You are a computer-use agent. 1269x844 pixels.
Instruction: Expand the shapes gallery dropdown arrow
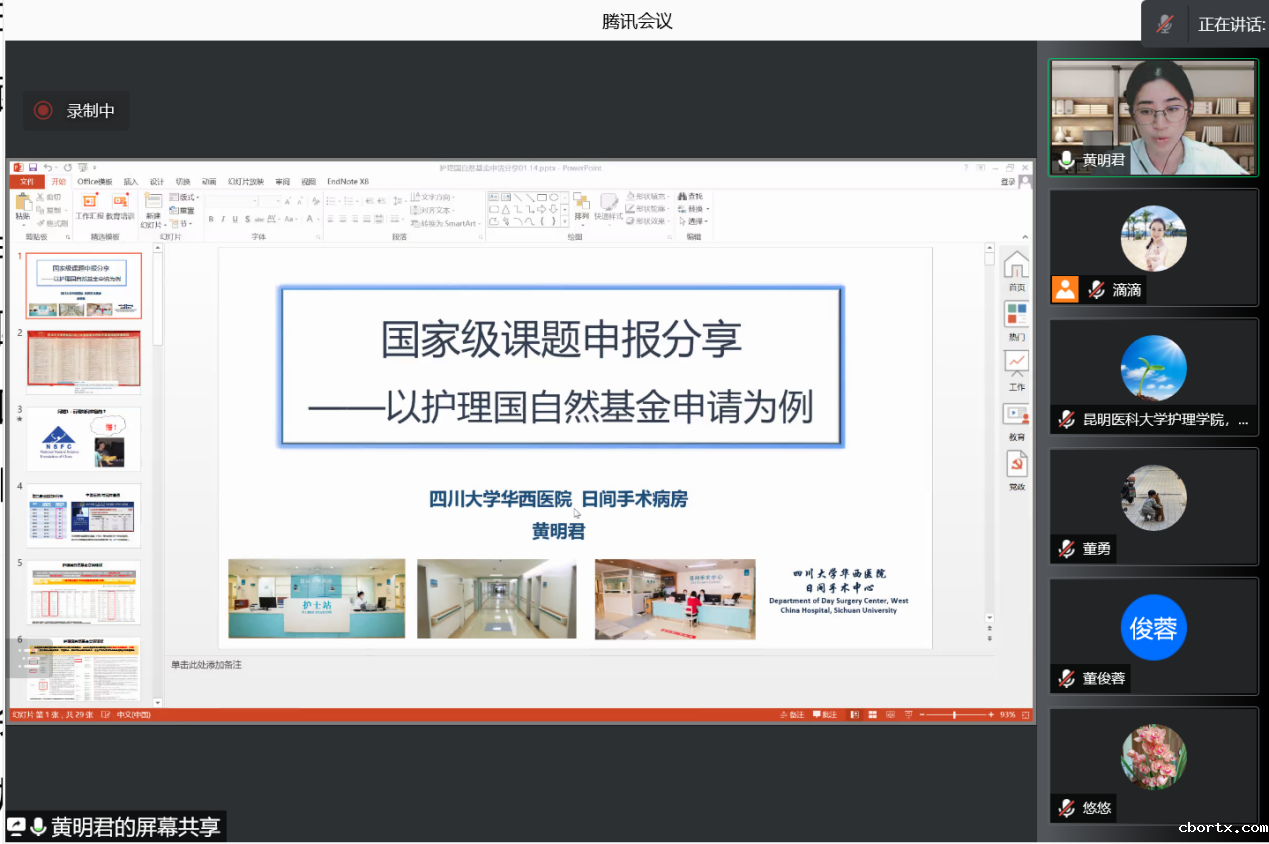coord(564,221)
